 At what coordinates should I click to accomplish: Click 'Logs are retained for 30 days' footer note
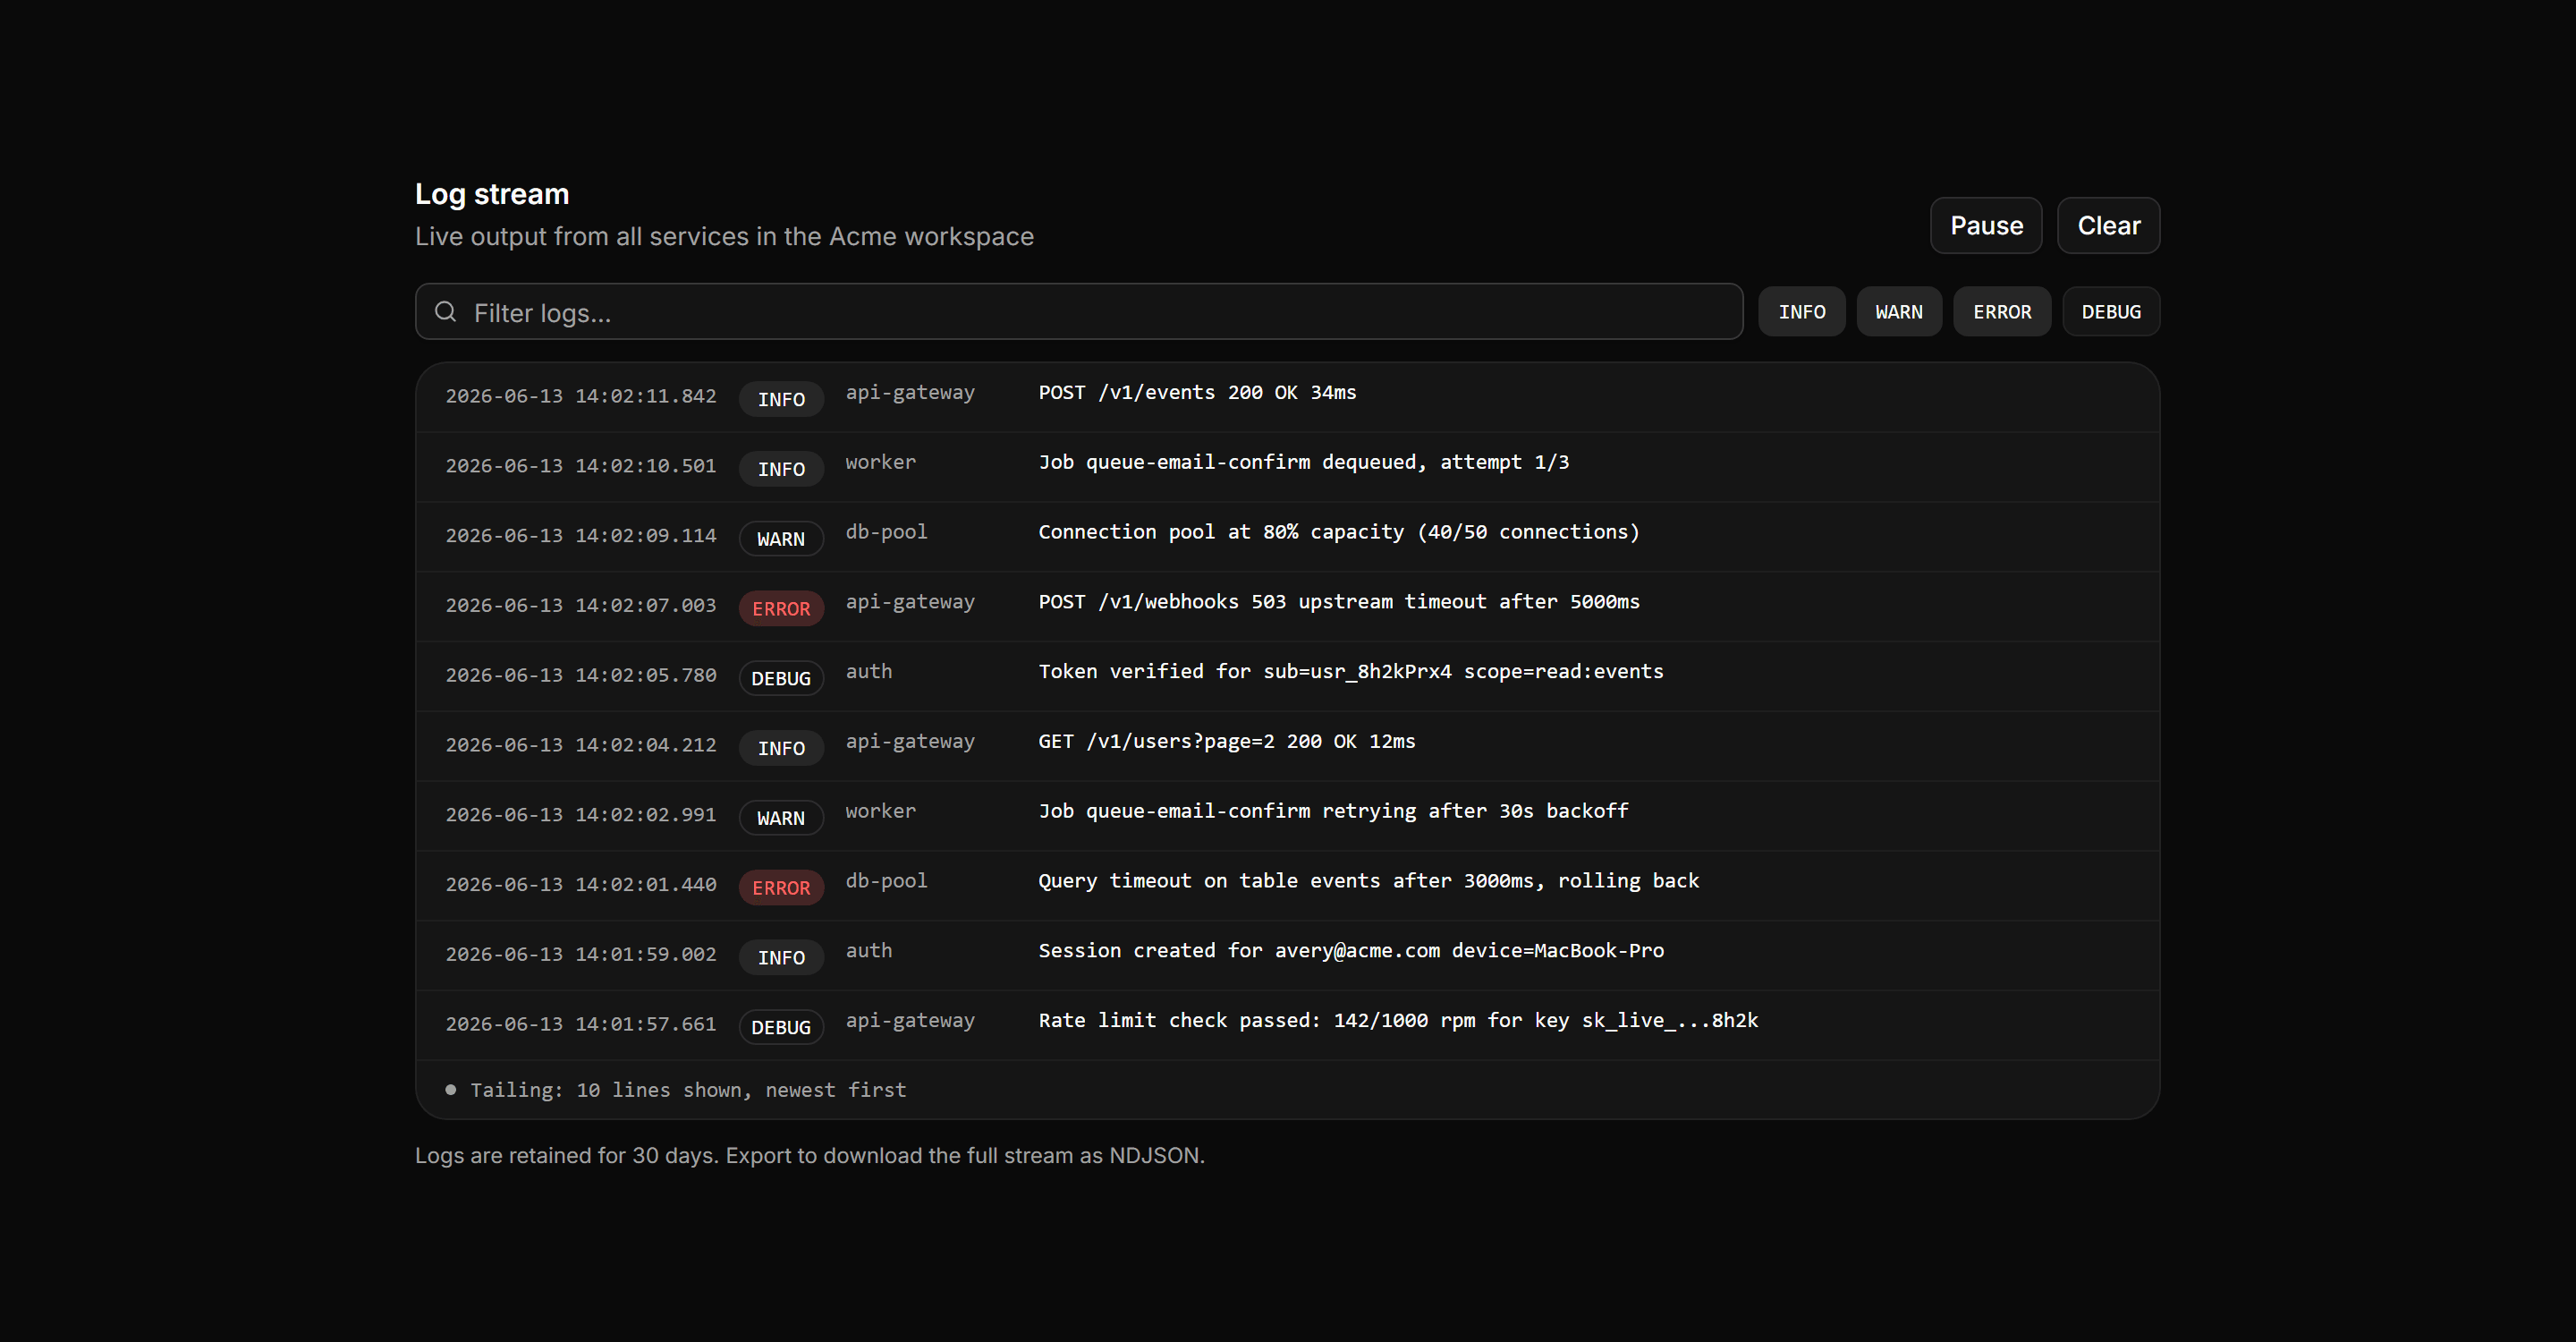pos(810,1156)
